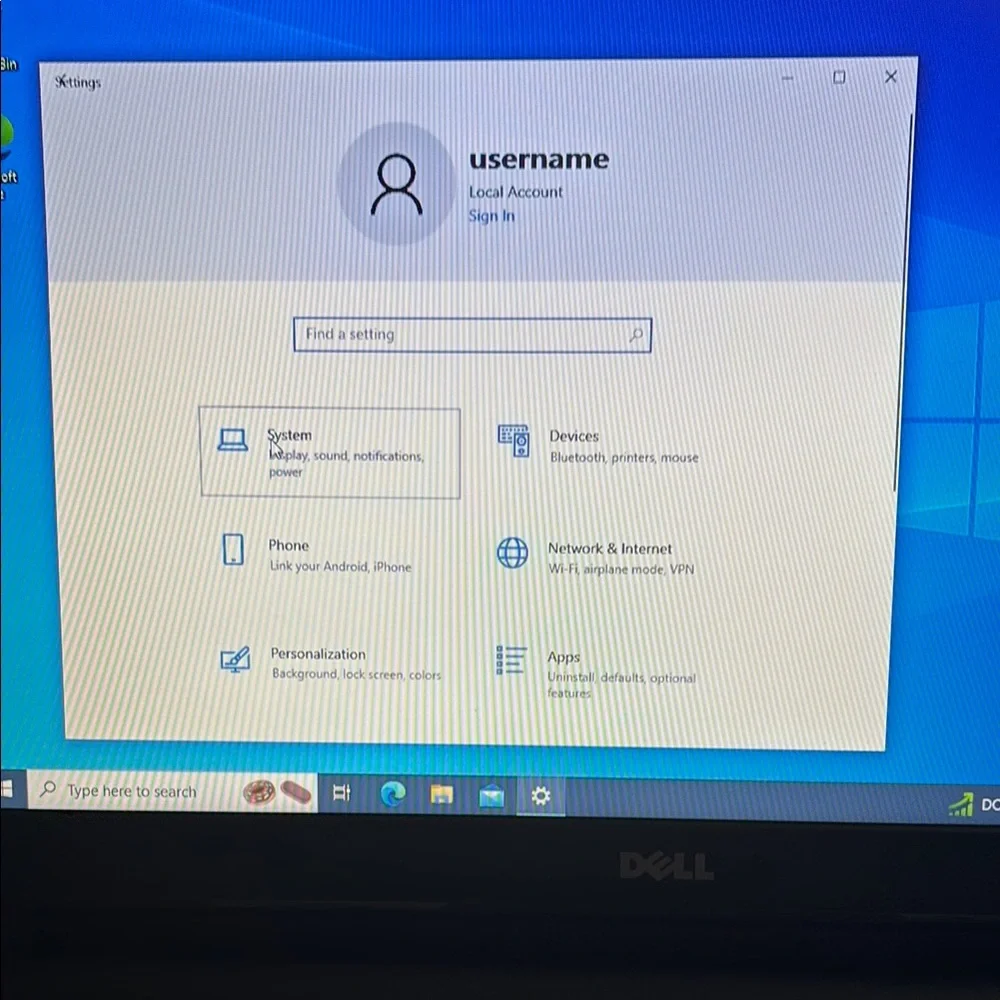Minimize the Settings window
This screenshot has height=1000, width=1000.
click(788, 78)
